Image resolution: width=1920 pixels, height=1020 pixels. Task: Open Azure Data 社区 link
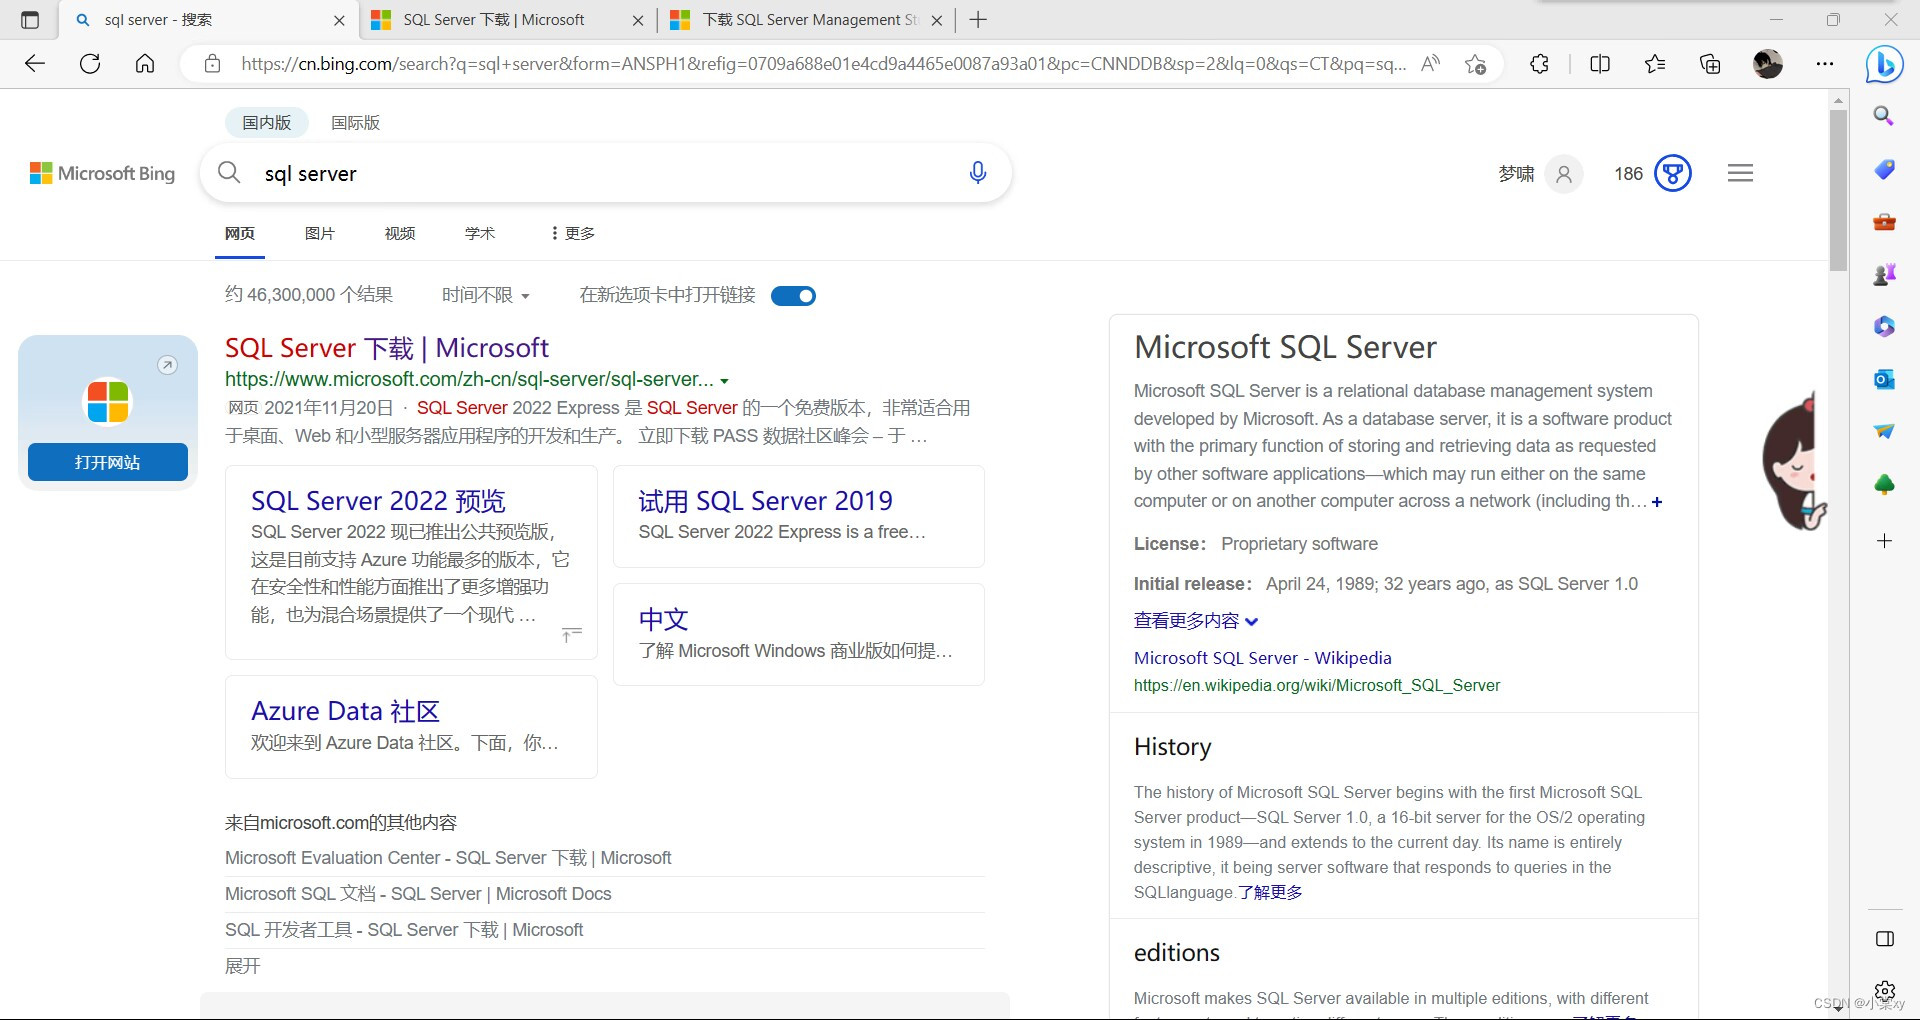(x=345, y=711)
